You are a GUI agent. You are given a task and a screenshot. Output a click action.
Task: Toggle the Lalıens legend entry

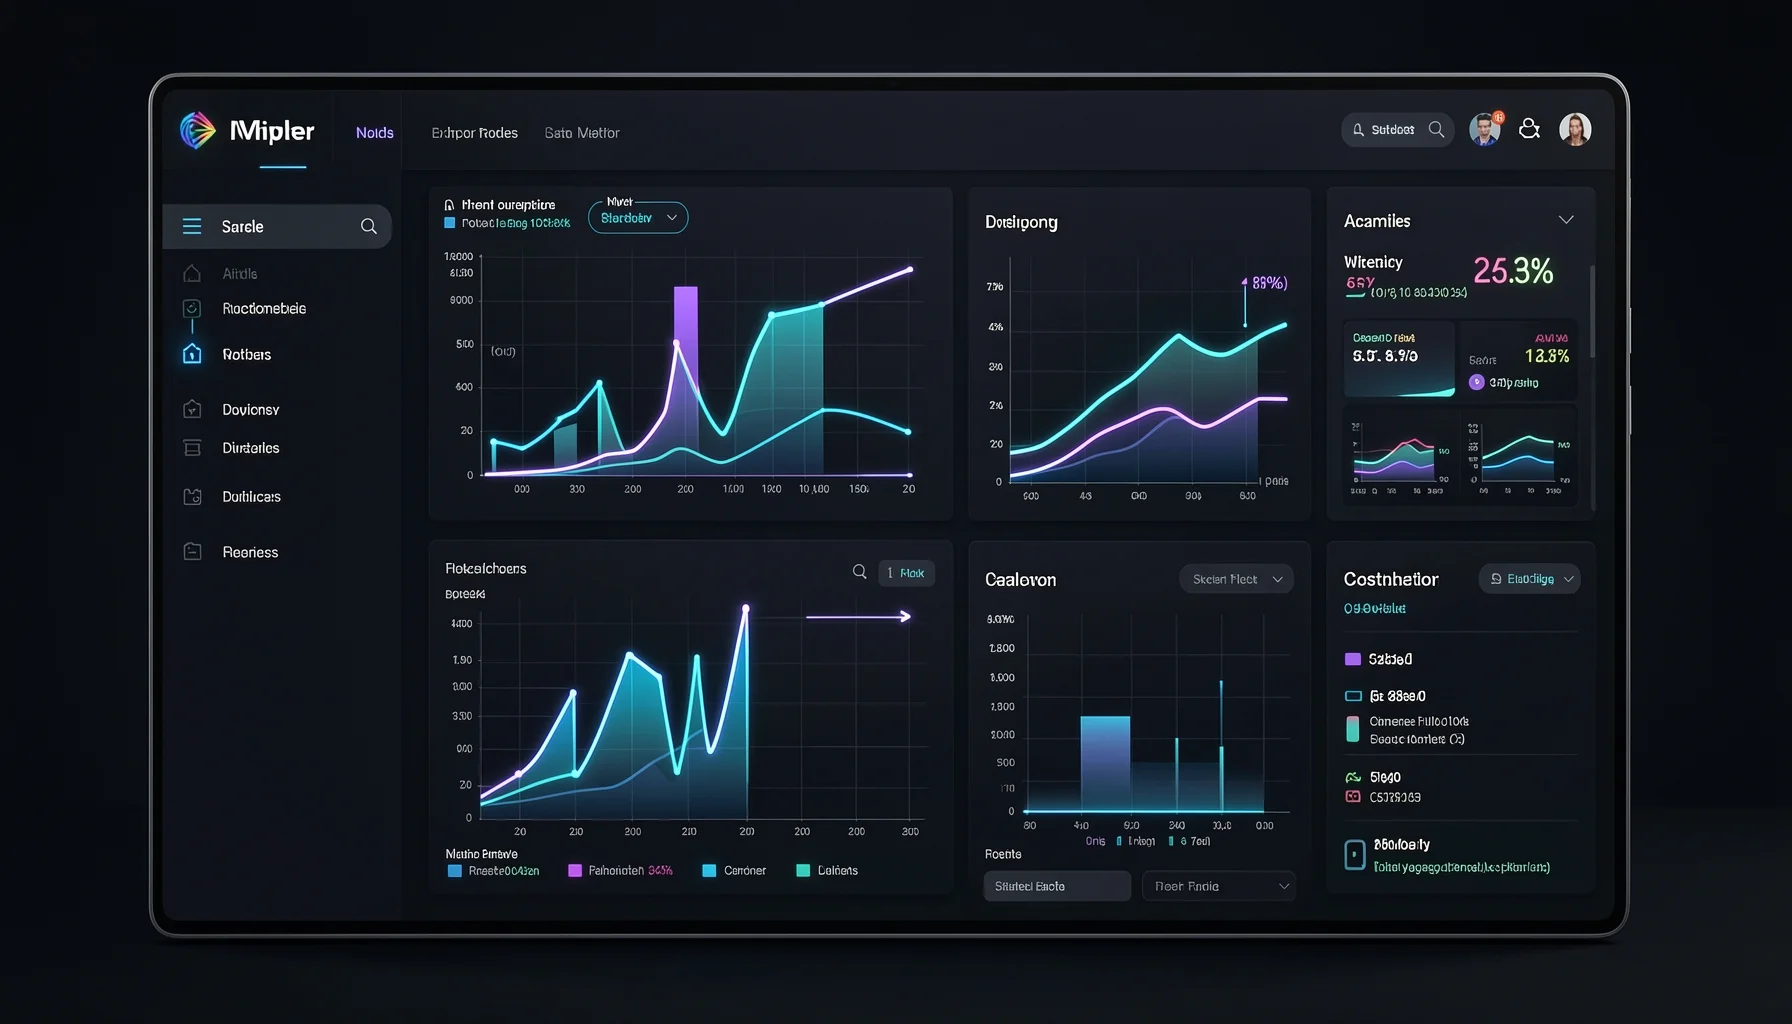827,871
